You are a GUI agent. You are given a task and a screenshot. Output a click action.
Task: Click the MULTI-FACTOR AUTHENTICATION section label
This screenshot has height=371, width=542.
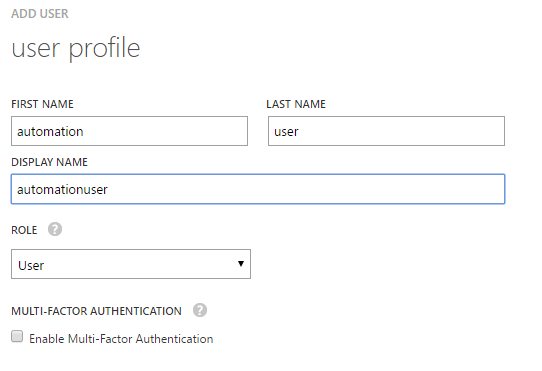point(96,311)
